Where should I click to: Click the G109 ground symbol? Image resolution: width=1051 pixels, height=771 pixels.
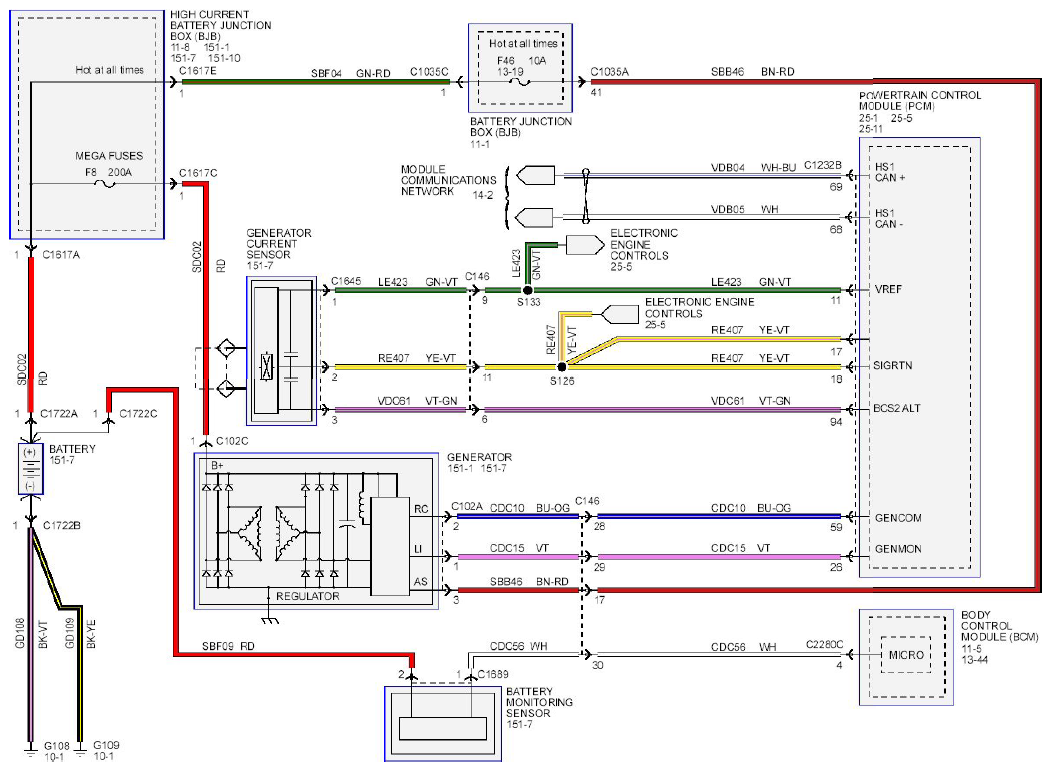80,750
